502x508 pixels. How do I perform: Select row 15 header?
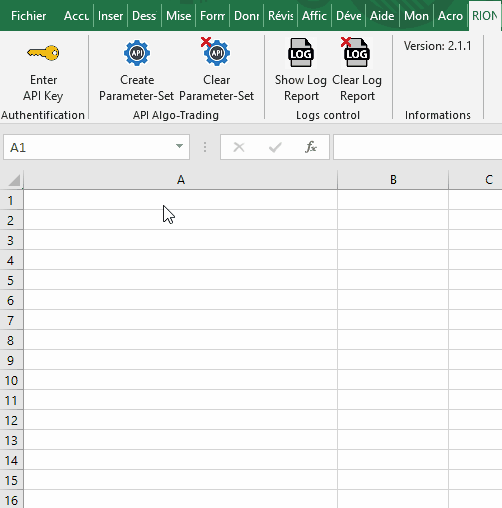pos(11,480)
